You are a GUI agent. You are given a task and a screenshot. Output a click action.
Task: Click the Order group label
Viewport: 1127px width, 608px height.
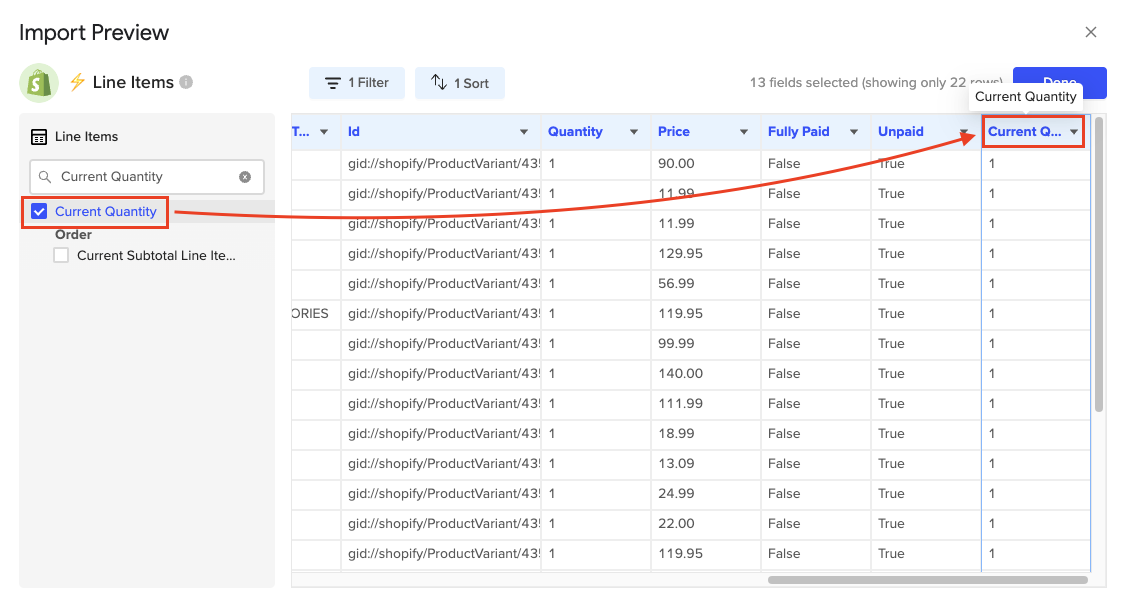tap(73, 234)
